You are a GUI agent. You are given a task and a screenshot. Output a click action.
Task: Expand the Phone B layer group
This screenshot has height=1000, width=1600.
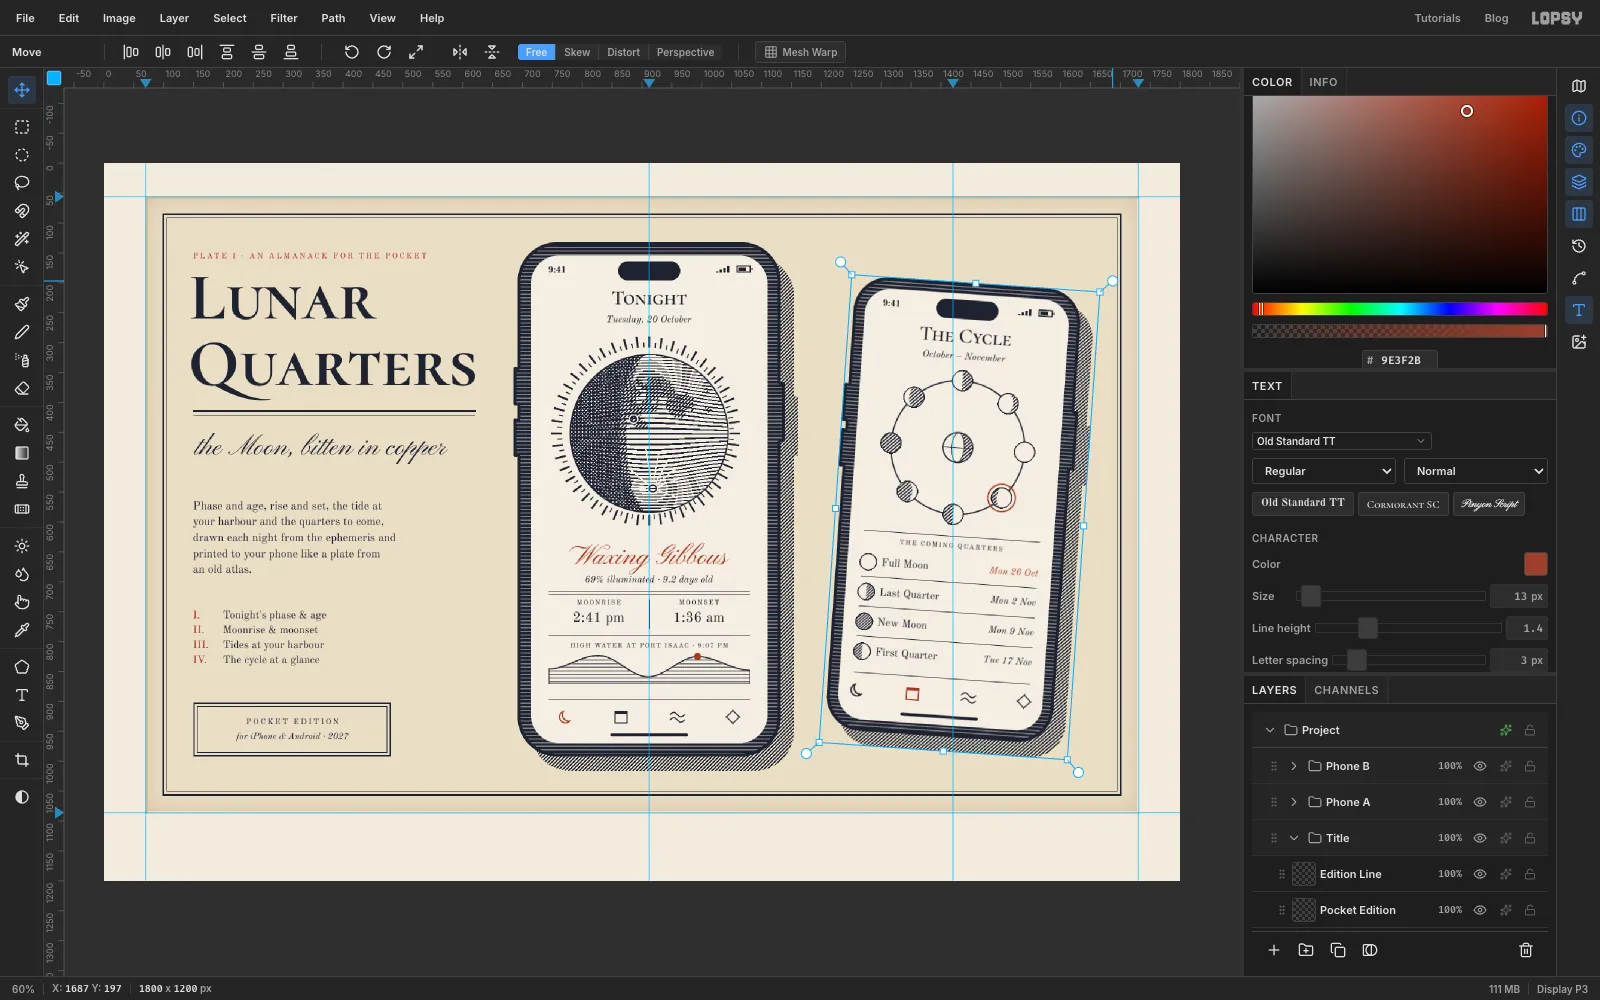click(1294, 766)
